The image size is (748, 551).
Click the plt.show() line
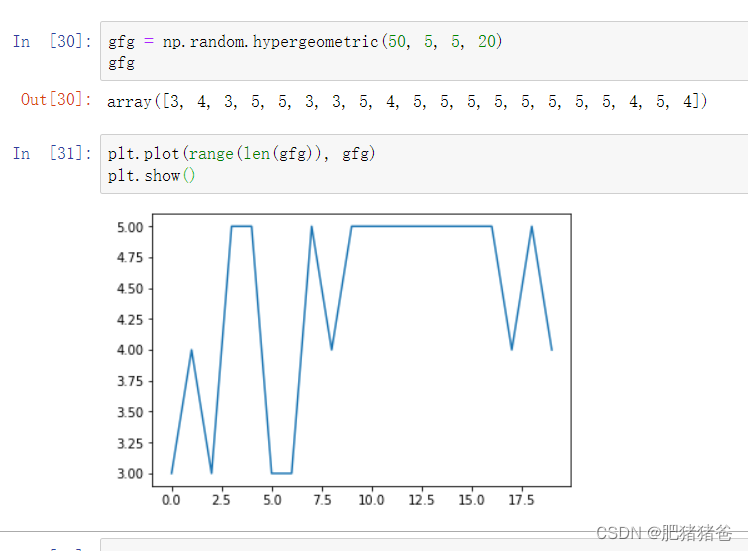[151, 176]
